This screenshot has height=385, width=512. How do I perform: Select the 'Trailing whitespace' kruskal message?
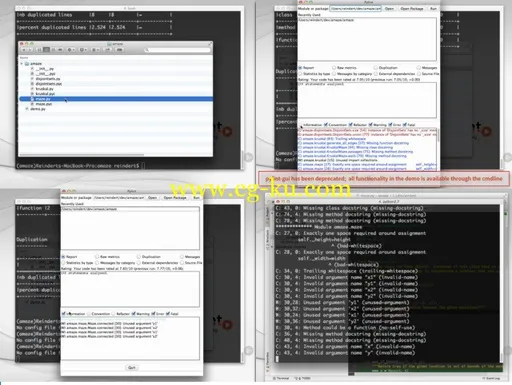332,139
